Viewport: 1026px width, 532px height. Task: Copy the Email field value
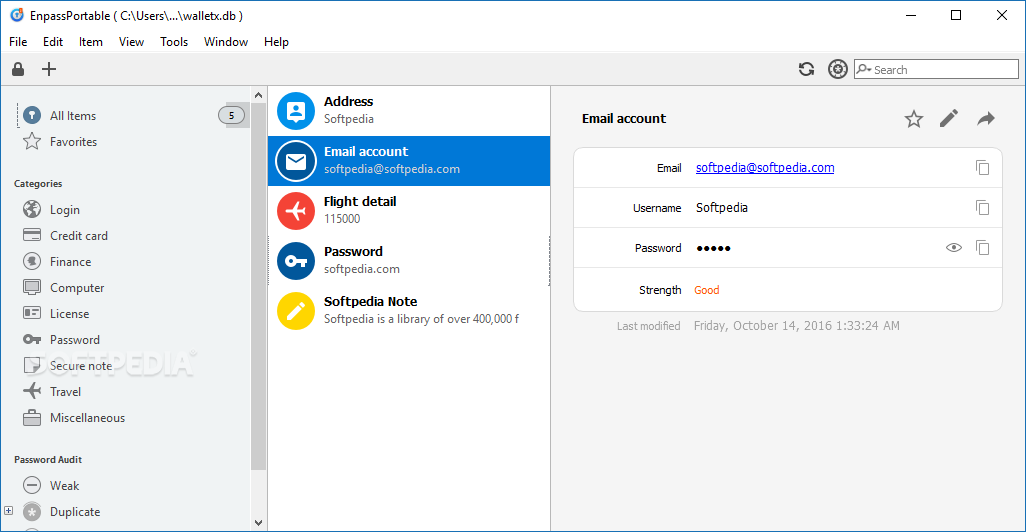coord(982,168)
